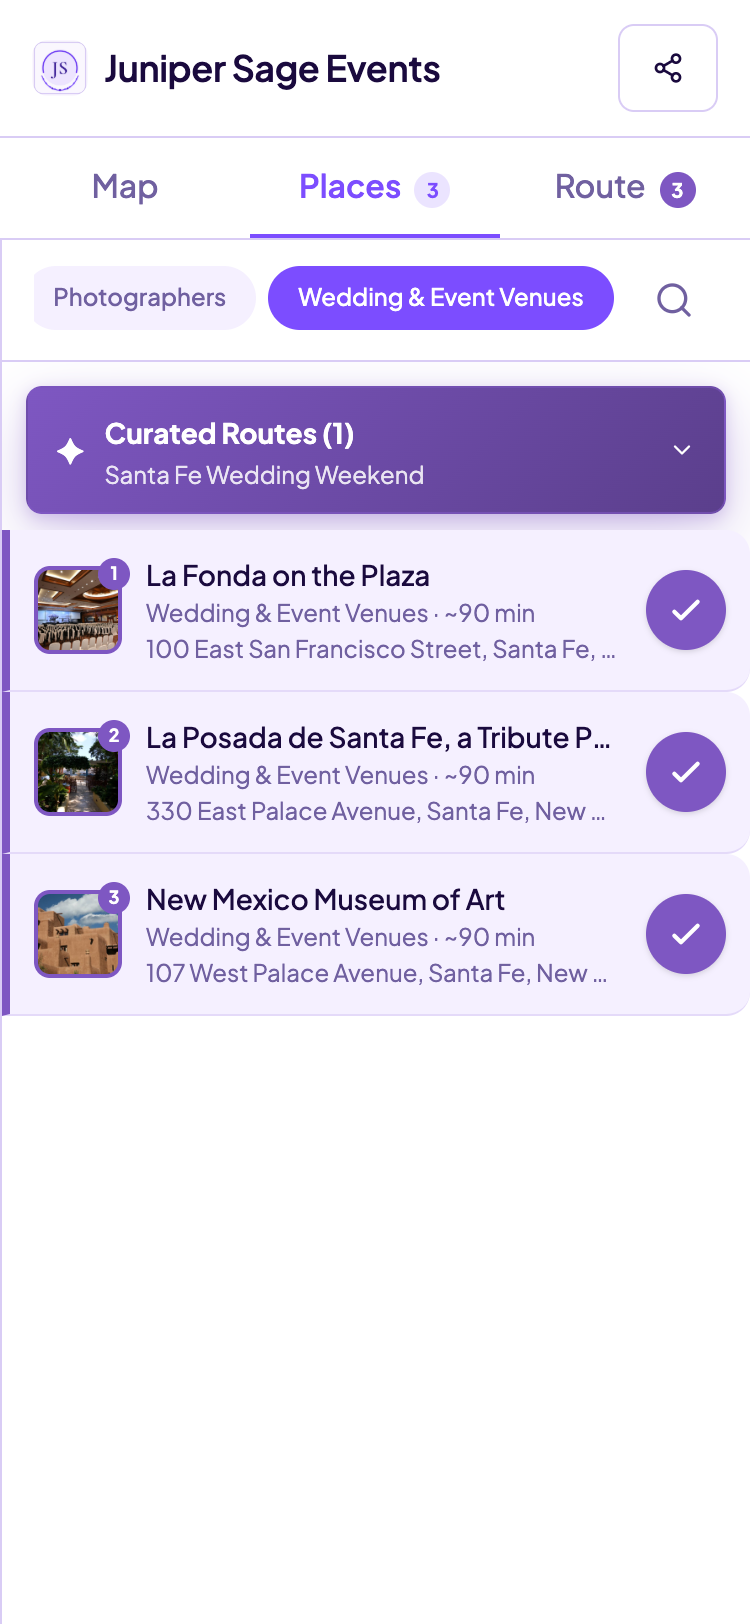Select Wedding & Event Venues filter
The height and width of the screenshot is (1624, 750).
click(x=441, y=298)
